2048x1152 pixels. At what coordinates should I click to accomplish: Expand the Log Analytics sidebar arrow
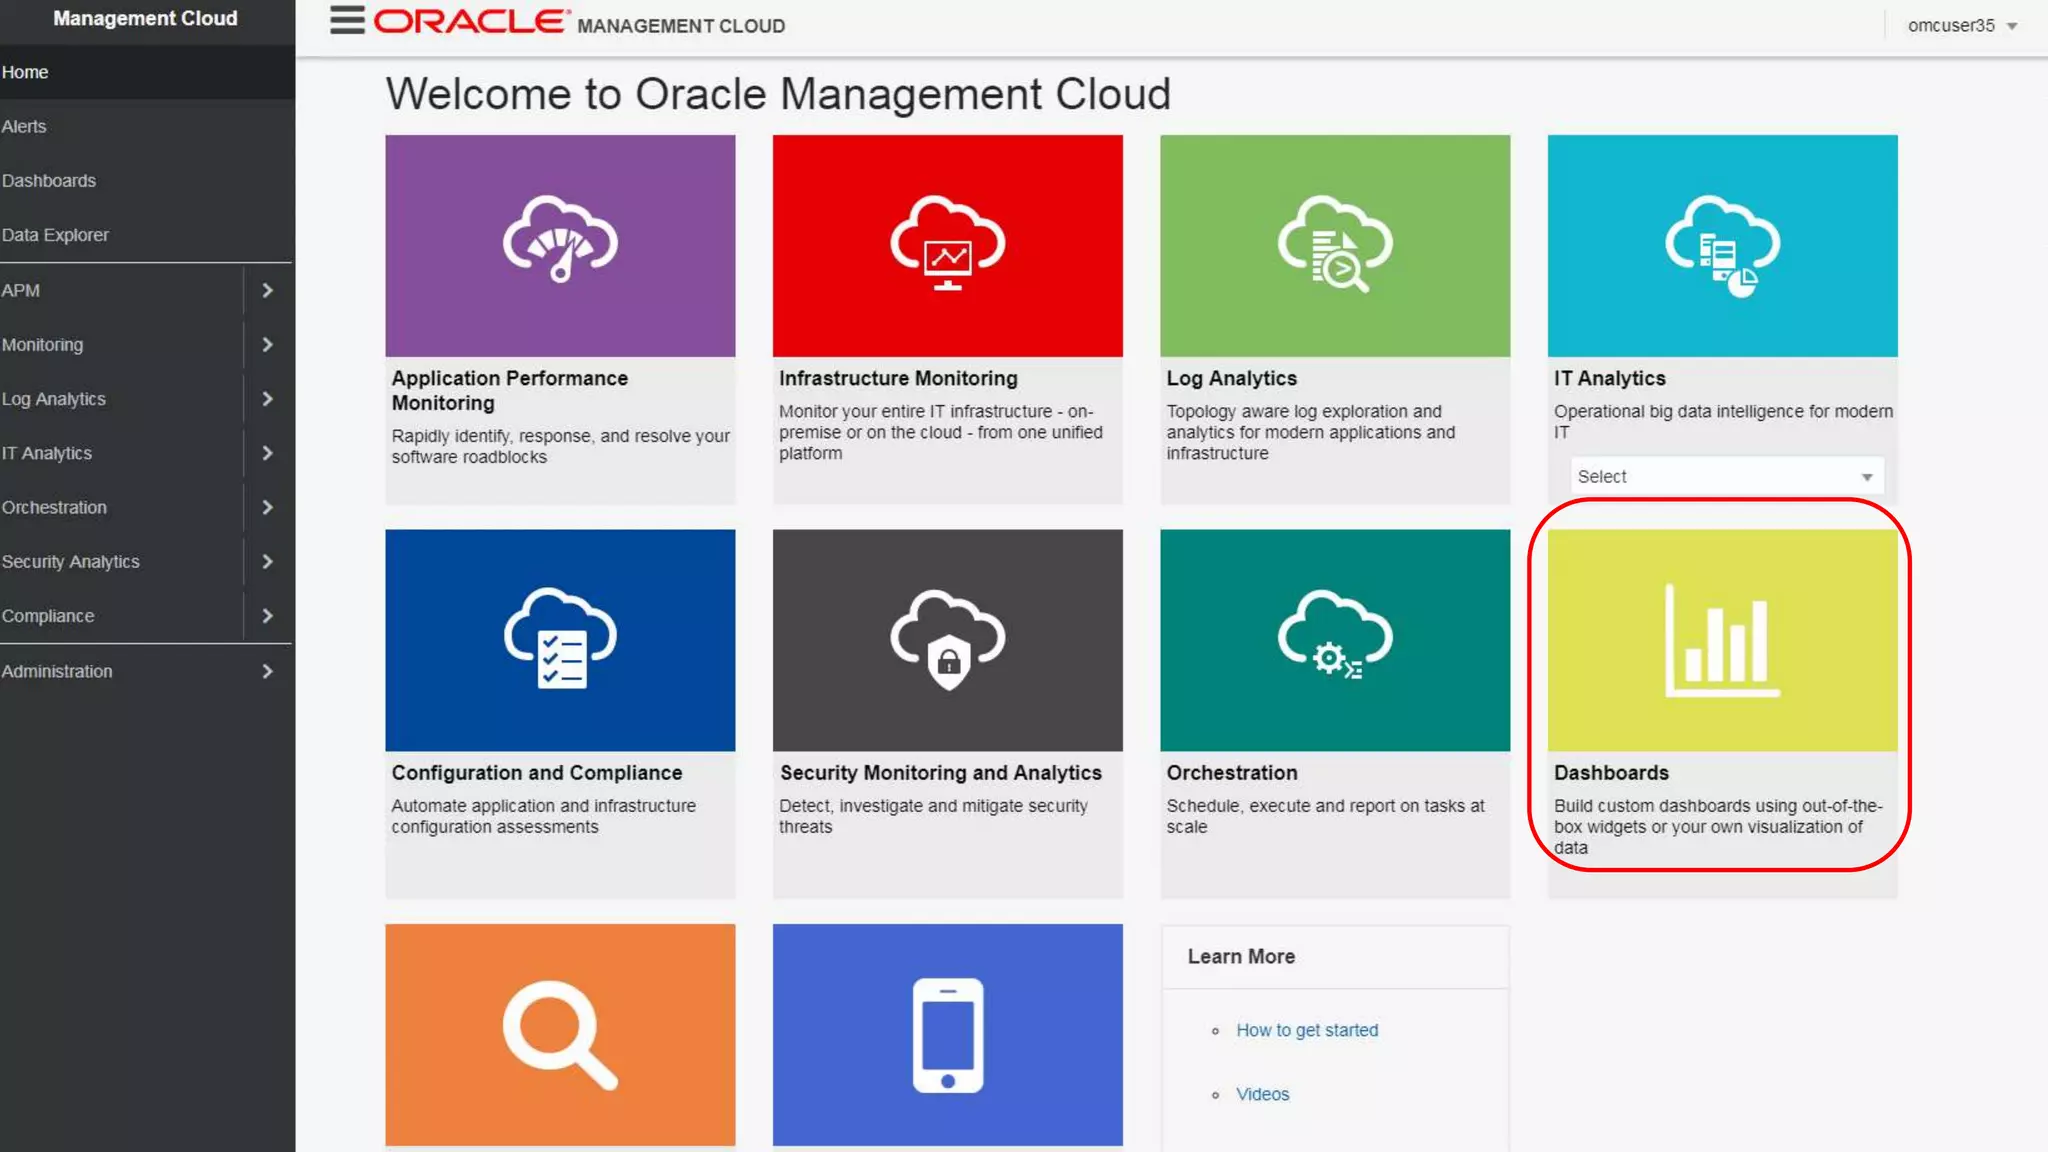click(x=267, y=399)
